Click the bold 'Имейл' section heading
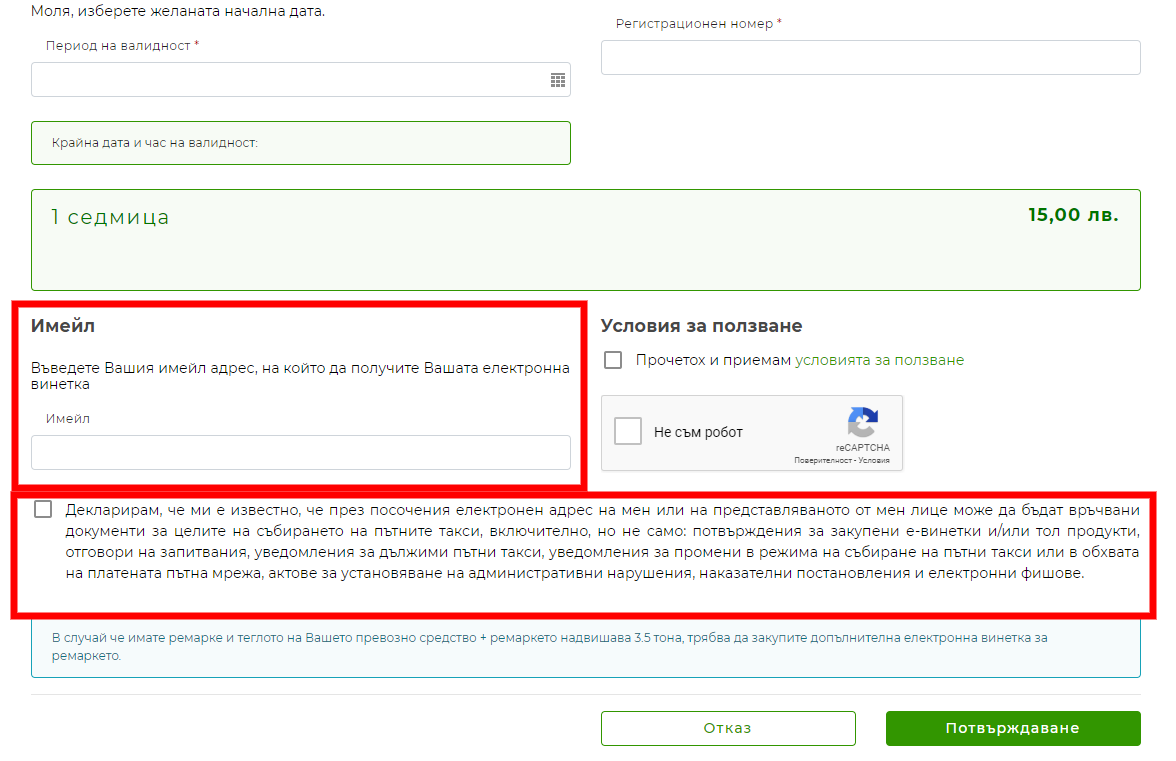Image resolution: width=1176 pixels, height=761 pixels. [x=63, y=326]
